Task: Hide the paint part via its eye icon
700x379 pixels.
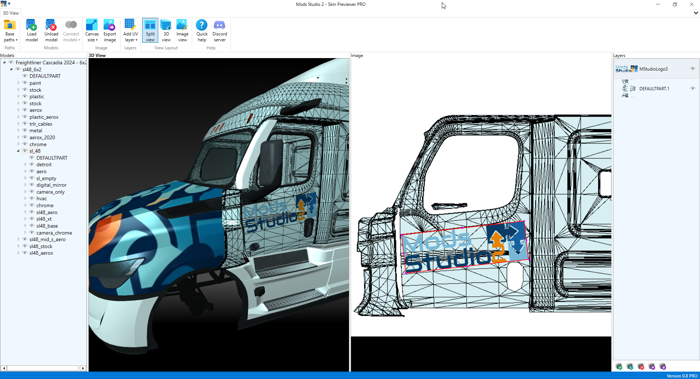Action: (x=25, y=83)
